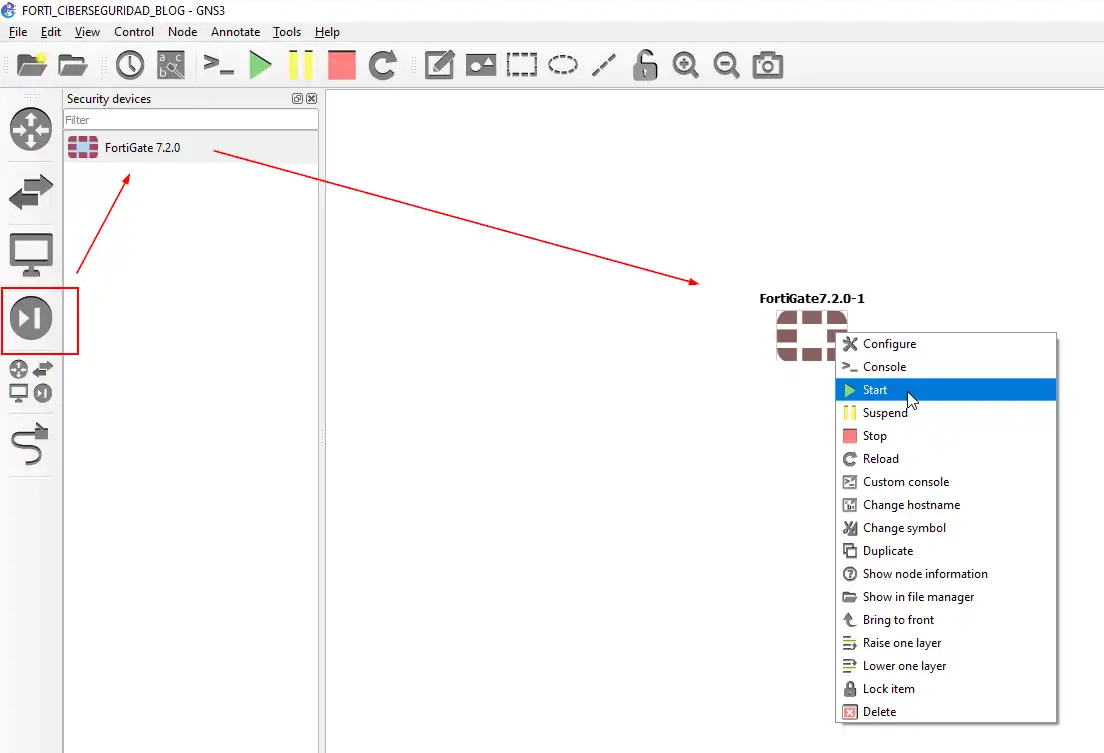This screenshot has width=1104, height=753.
Task: Open the Annotate menu
Action: pyautogui.click(x=235, y=32)
